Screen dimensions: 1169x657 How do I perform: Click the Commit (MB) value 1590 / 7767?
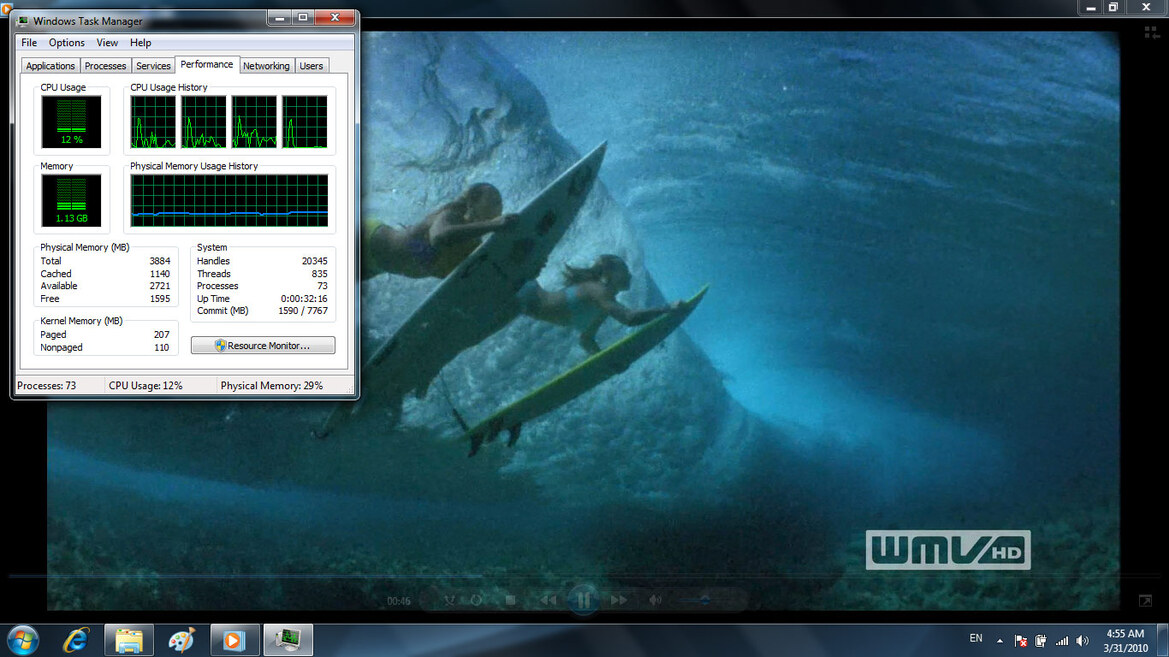pos(303,311)
